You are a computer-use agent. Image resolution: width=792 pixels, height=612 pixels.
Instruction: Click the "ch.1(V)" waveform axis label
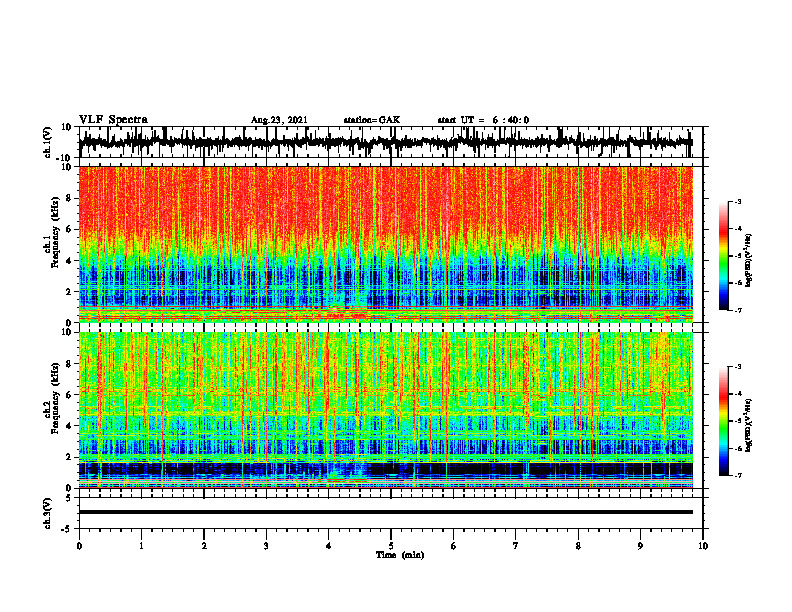tap(48, 142)
